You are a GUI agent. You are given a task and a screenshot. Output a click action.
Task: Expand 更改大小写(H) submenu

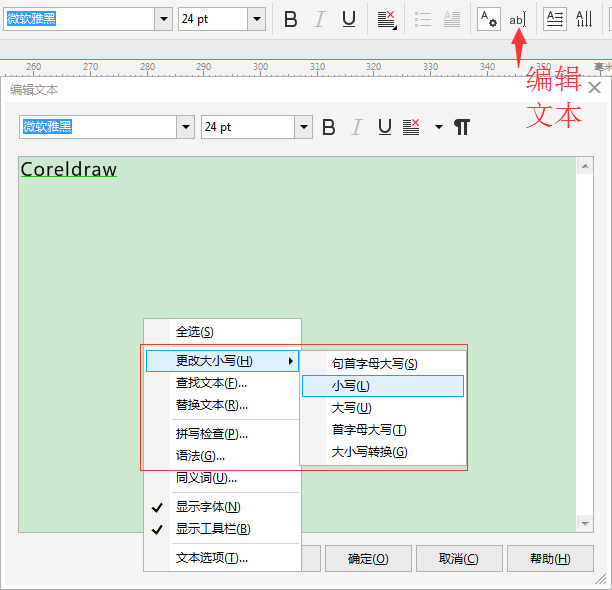click(222, 361)
